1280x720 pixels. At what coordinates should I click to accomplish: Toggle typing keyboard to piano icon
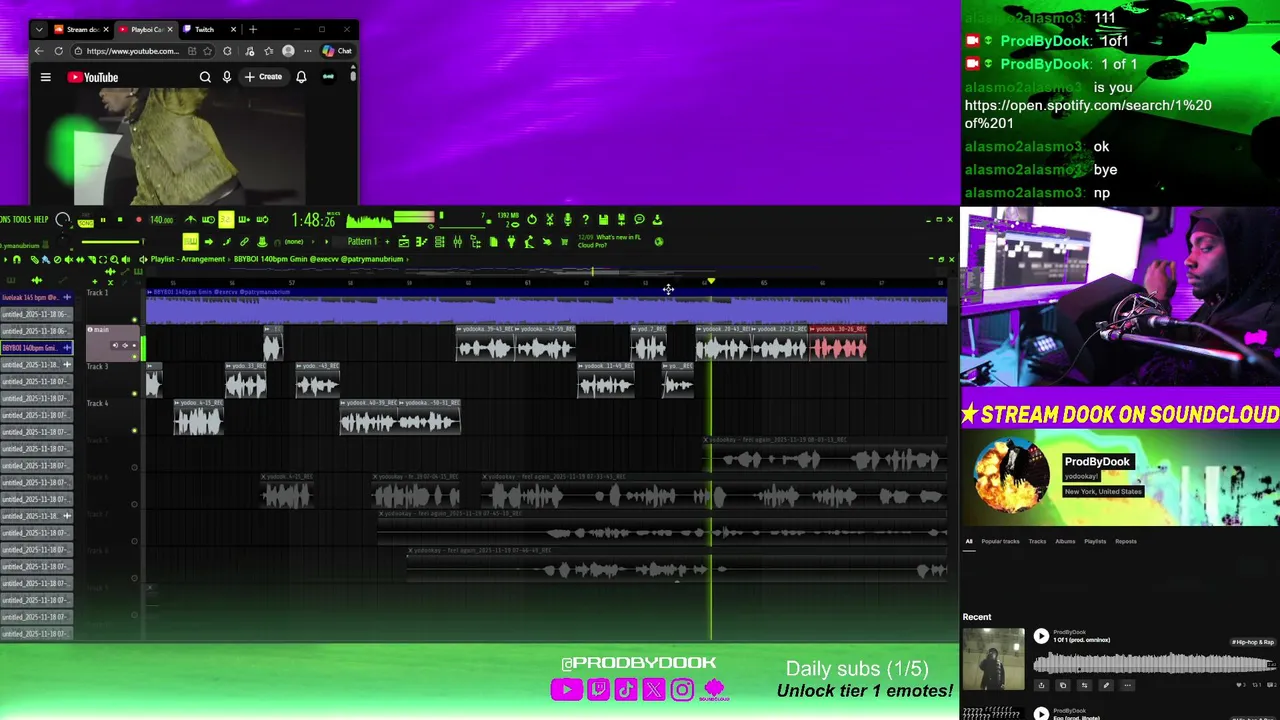[x=191, y=242]
